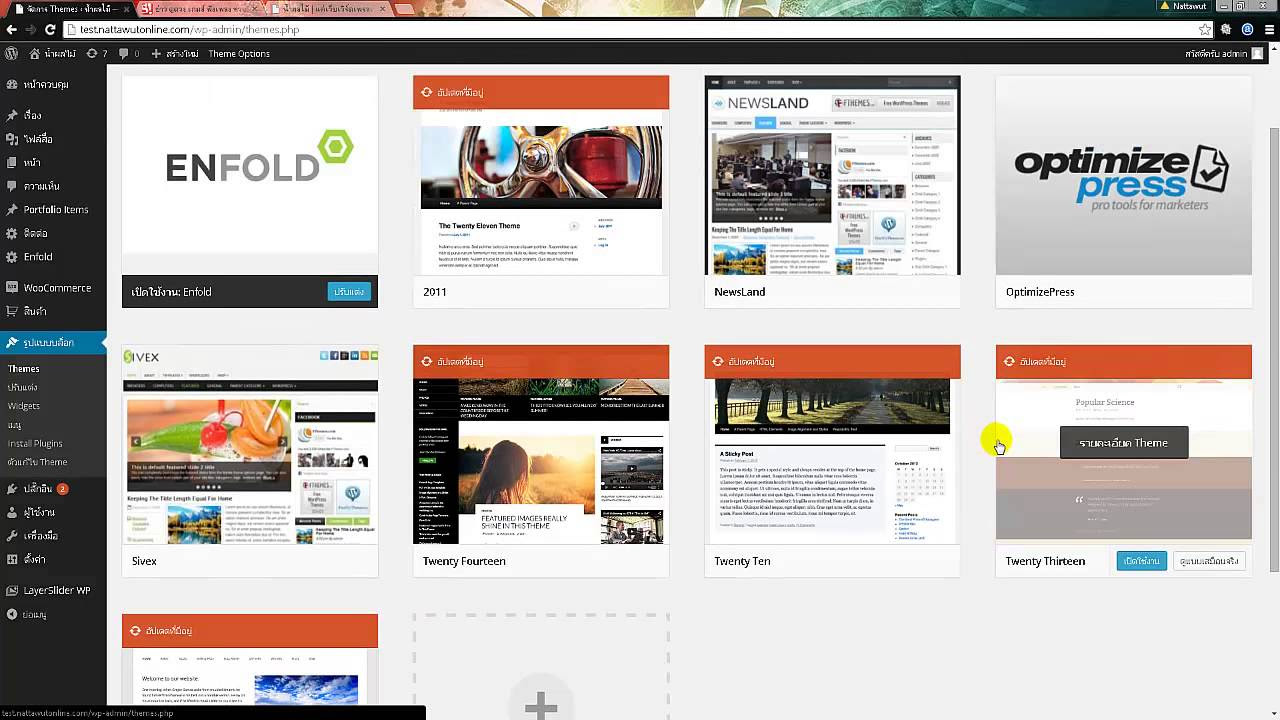1280x720 pixels.
Task: Click the Nattawut profile button
Action: (x=1183, y=6)
